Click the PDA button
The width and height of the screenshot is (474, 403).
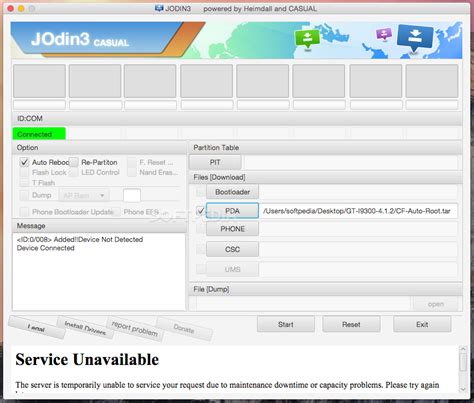click(232, 211)
